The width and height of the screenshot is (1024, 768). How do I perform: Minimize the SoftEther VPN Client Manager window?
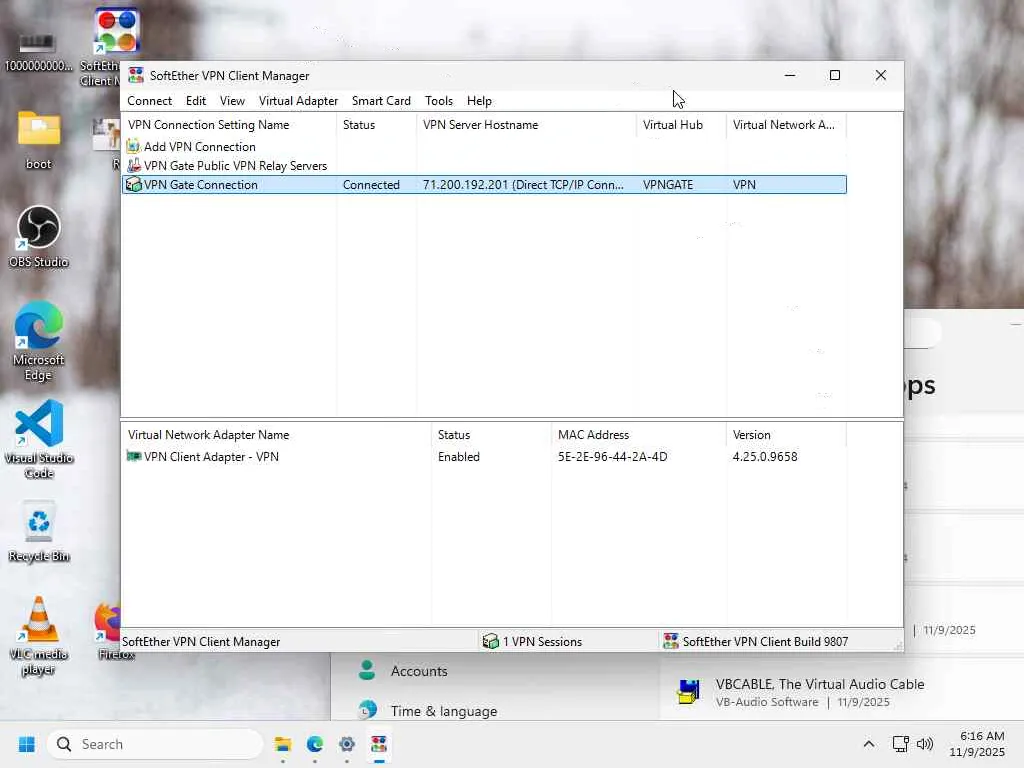coord(790,75)
